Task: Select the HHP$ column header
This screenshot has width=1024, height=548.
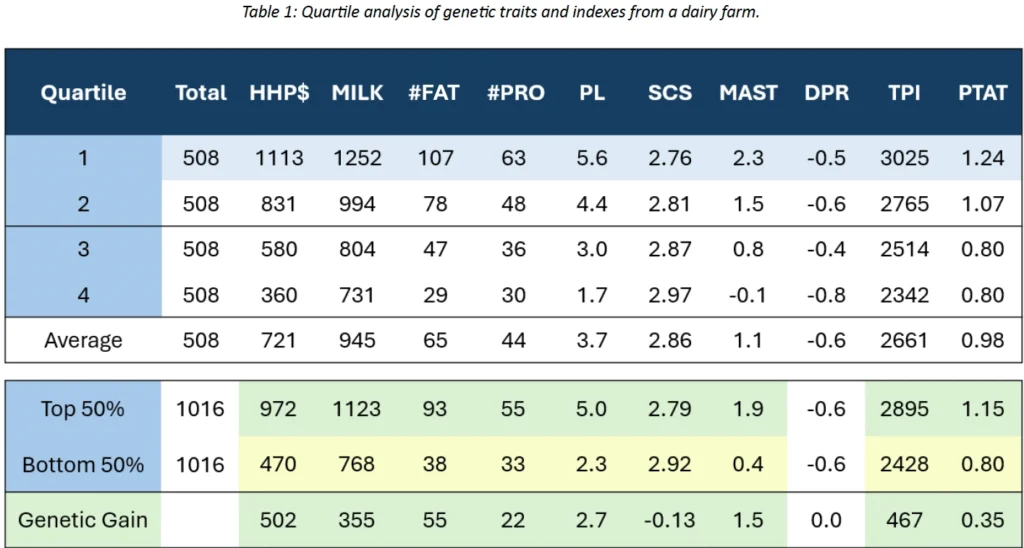Action: [x=279, y=93]
